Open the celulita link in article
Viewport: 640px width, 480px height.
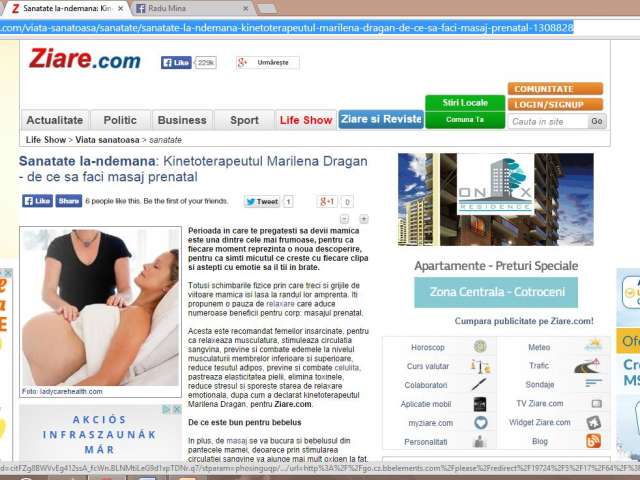pyautogui.click(x=347, y=368)
